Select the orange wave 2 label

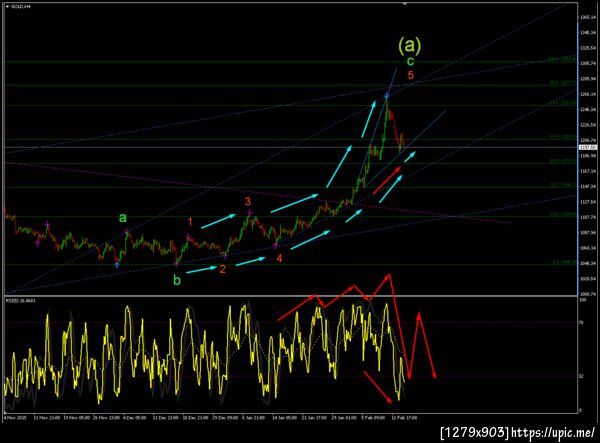[222, 269]
